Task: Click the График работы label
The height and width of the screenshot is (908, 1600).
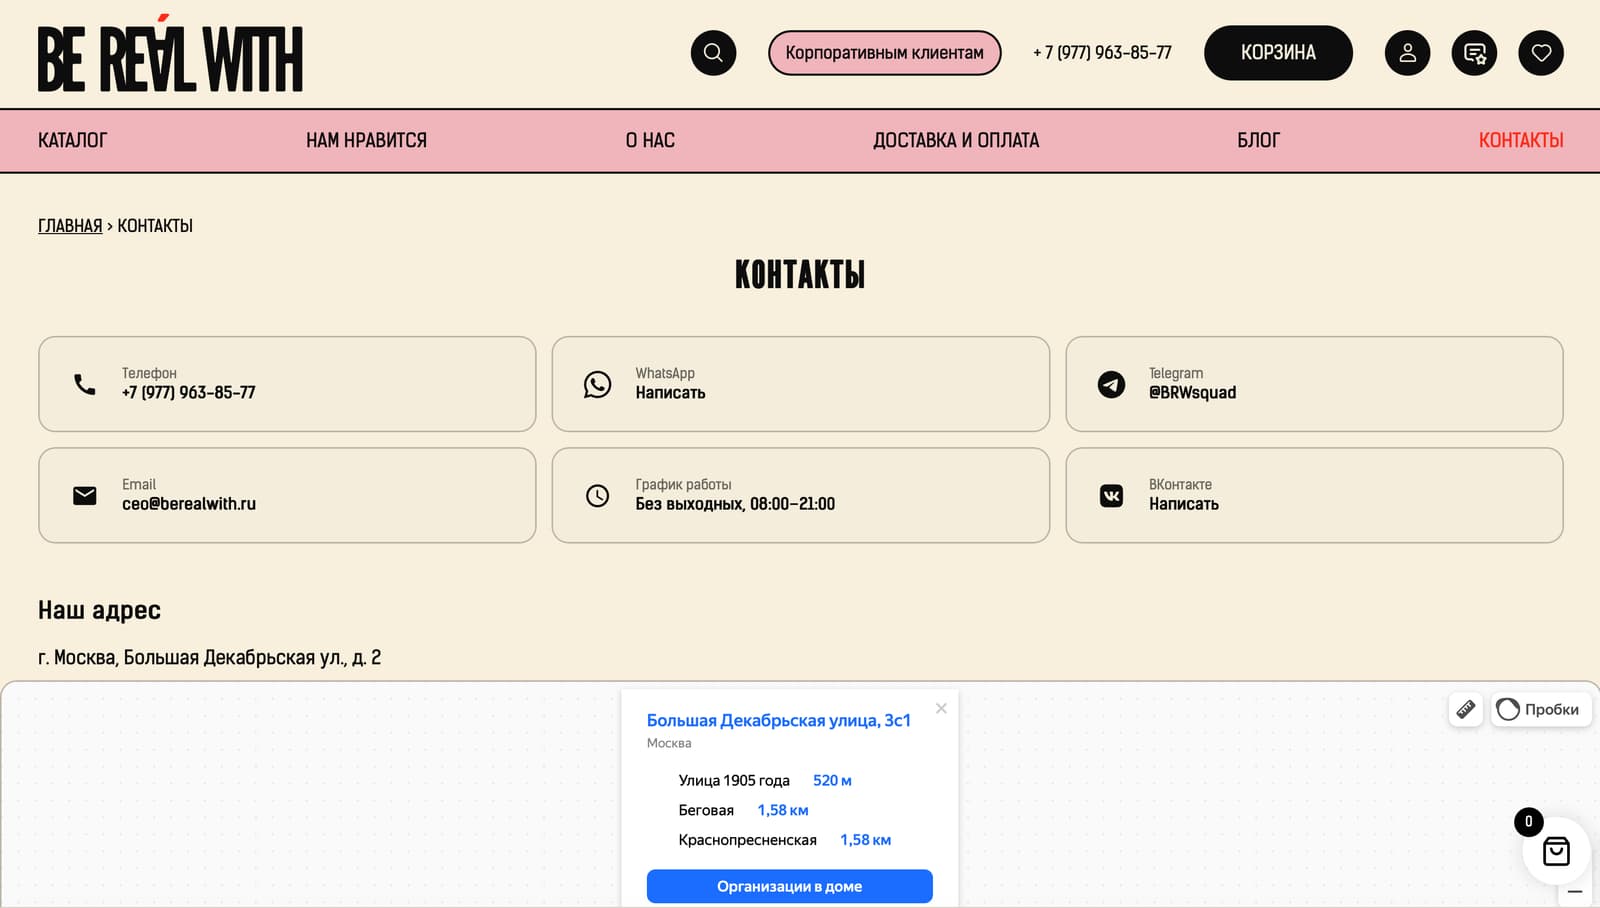Action: click(x=684, y=484)
